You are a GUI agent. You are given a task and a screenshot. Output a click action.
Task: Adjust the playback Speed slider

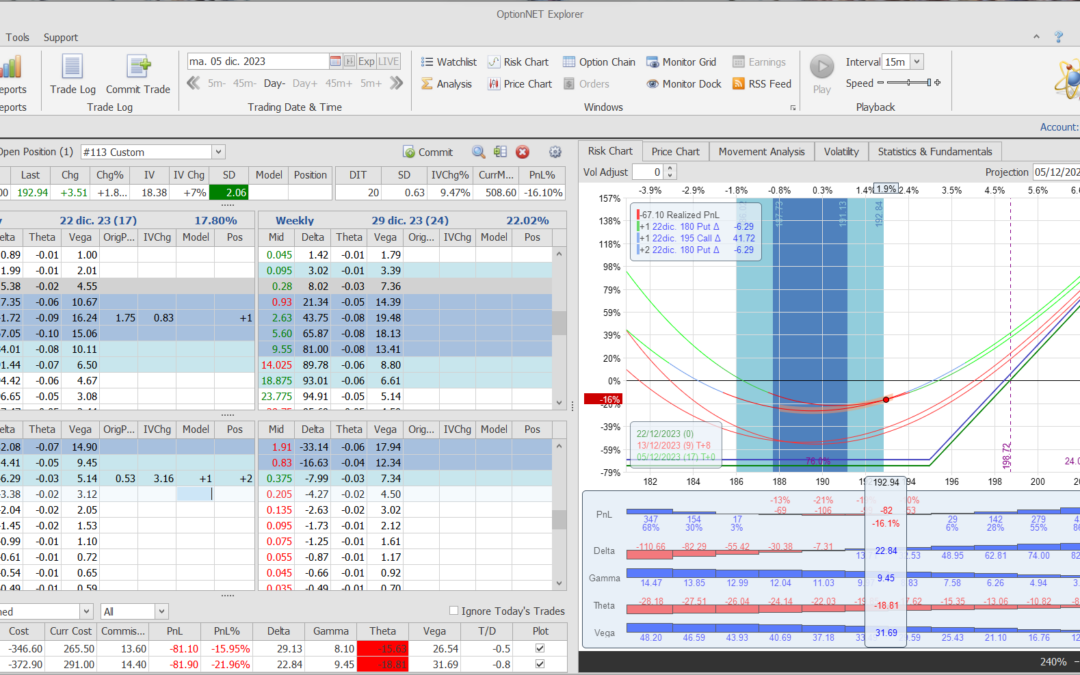click(908, 84)
